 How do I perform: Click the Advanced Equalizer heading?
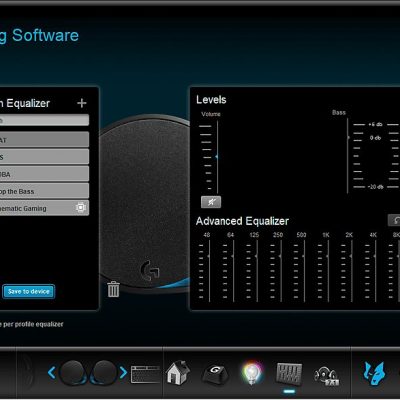coord(242,221)
